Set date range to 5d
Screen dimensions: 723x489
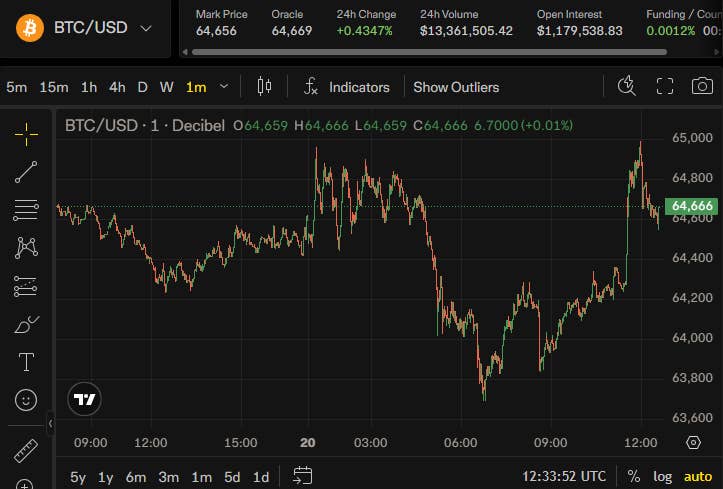coord(232,477)
